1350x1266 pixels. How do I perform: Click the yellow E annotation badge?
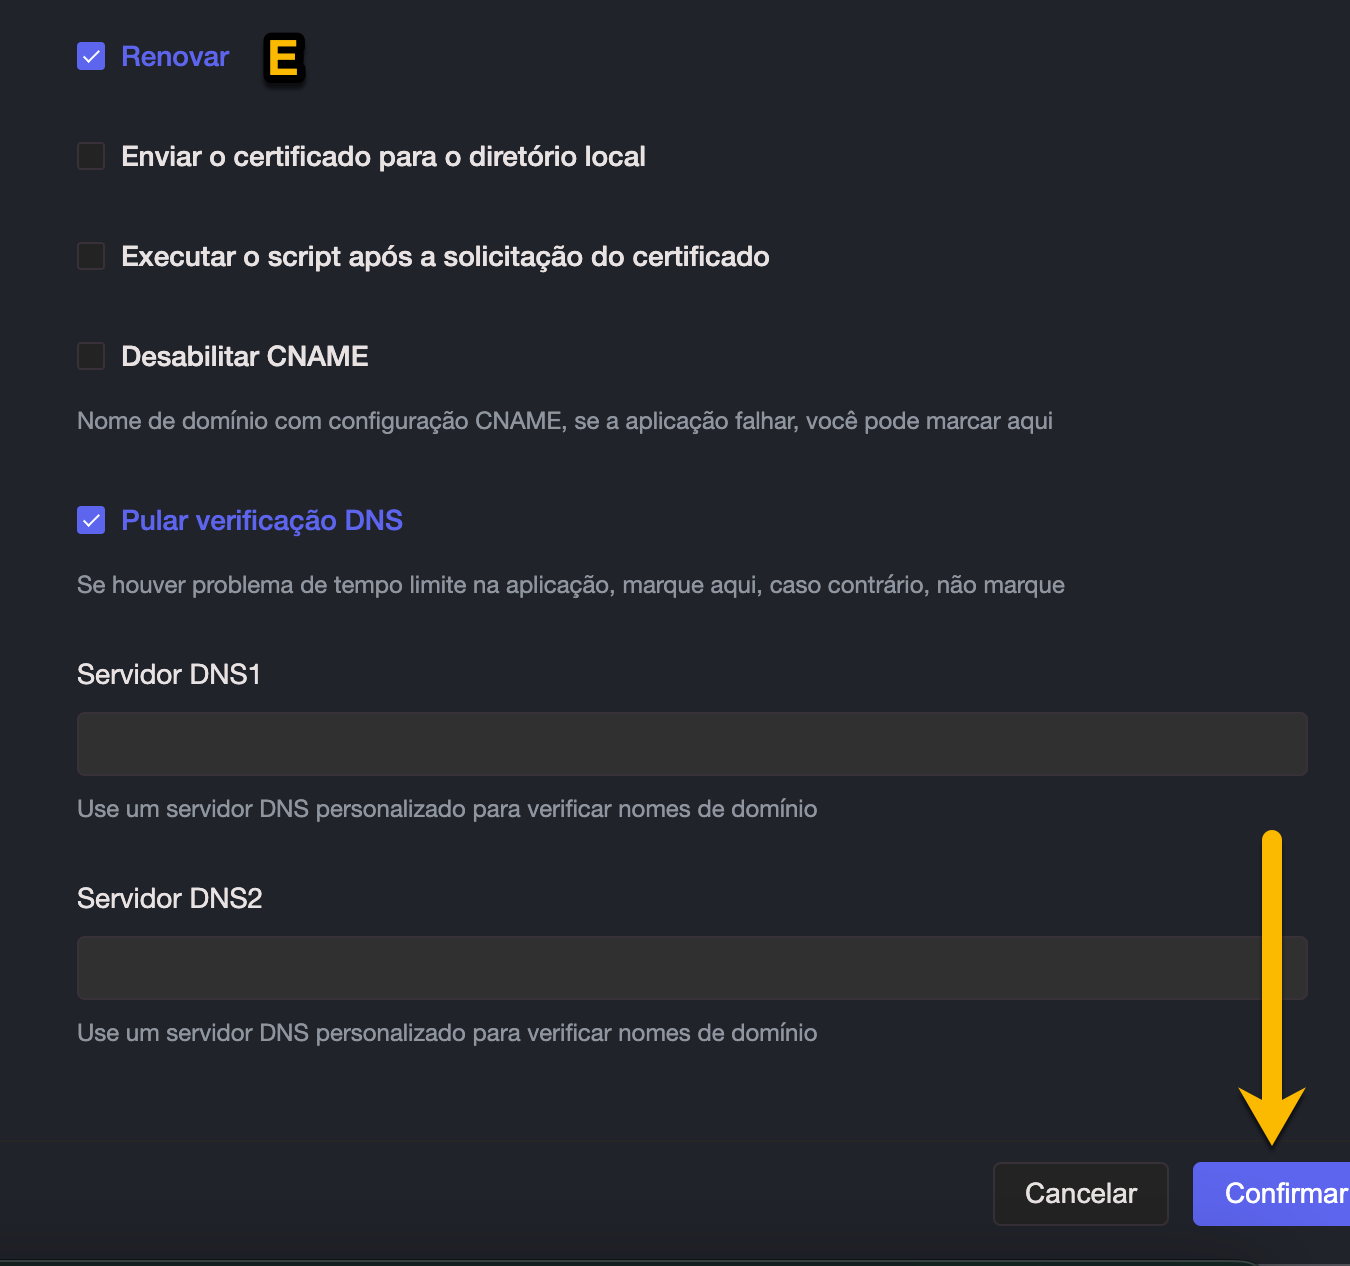click(x=284, y=58)
